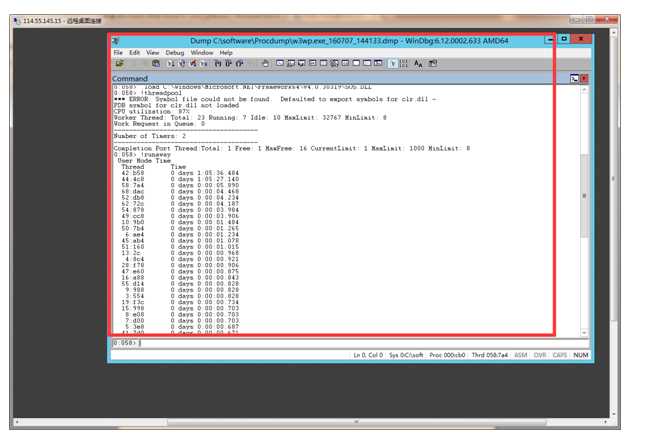Open the Locals window toolbar icon
Screen dimensions: 653x444
coord(302,63)
